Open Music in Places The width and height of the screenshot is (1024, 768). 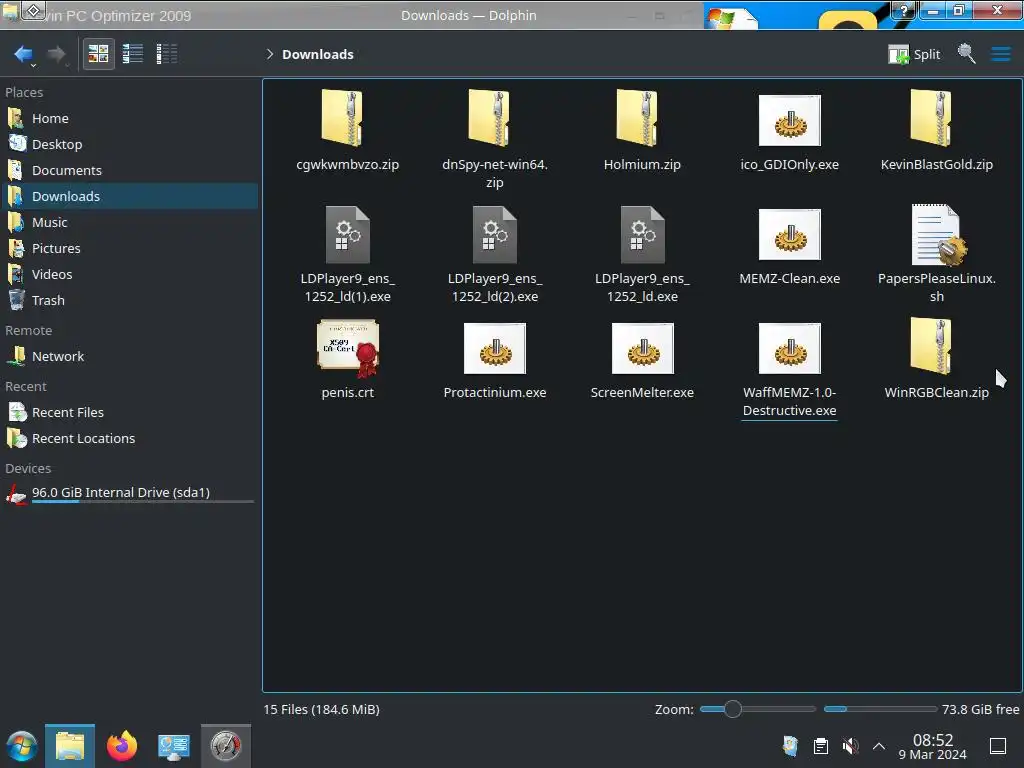click(131, 222)
